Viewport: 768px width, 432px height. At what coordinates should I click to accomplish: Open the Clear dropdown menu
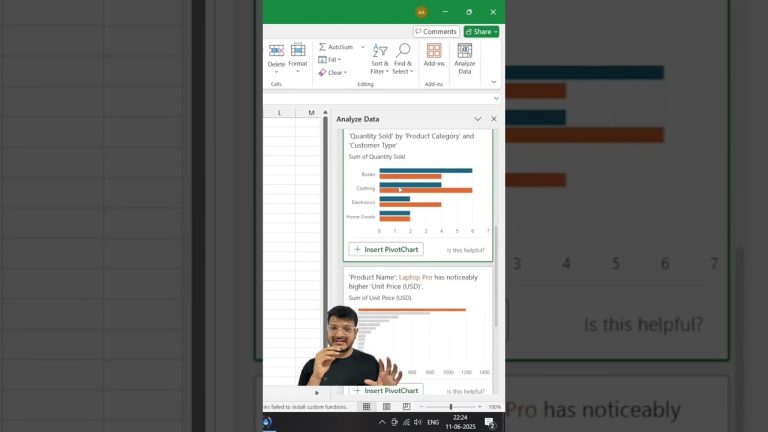pos(333,72)
